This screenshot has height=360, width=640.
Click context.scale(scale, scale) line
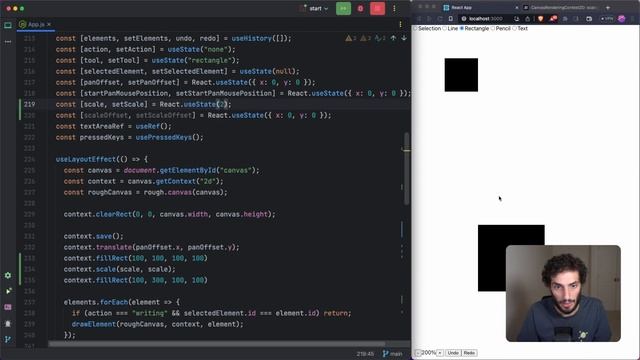(x=120, y=269)
